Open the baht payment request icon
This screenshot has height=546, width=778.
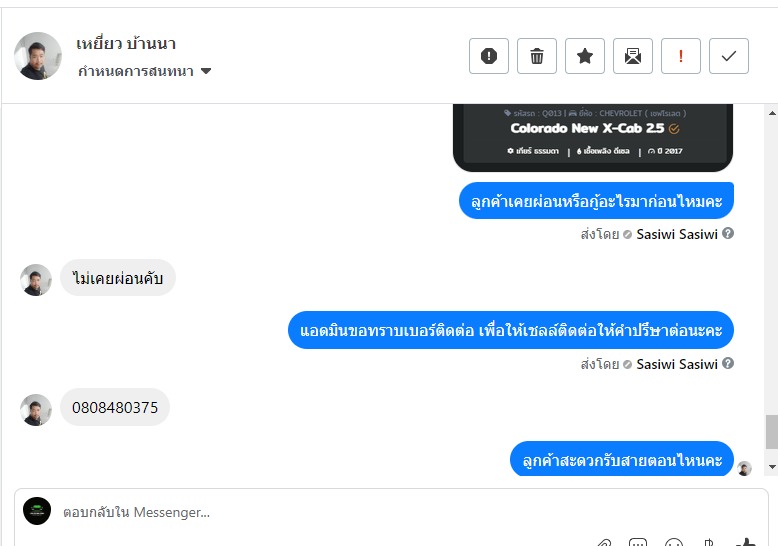tap(710, 542)
